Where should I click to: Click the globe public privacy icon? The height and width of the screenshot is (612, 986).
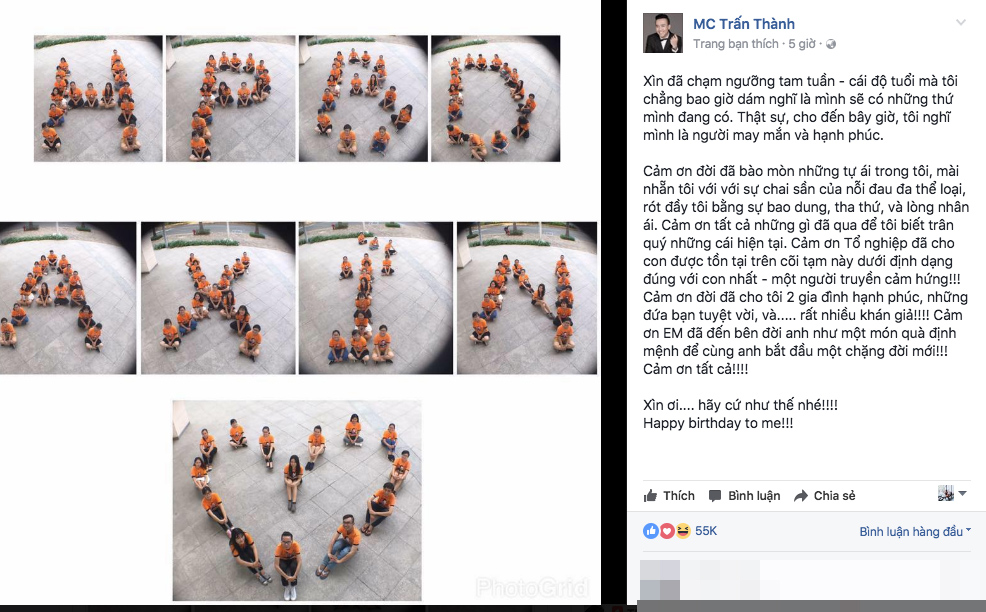click(x=831, y=44)
